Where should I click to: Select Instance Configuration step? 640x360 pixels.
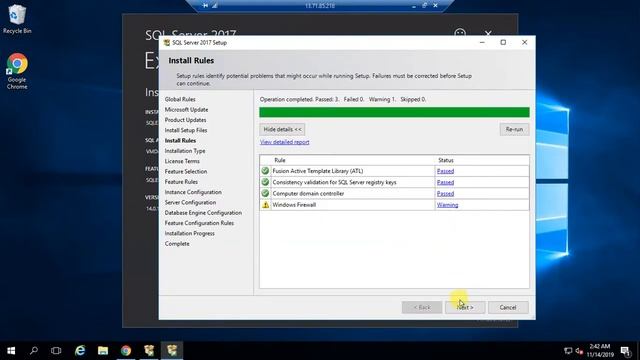coord(193,192)
